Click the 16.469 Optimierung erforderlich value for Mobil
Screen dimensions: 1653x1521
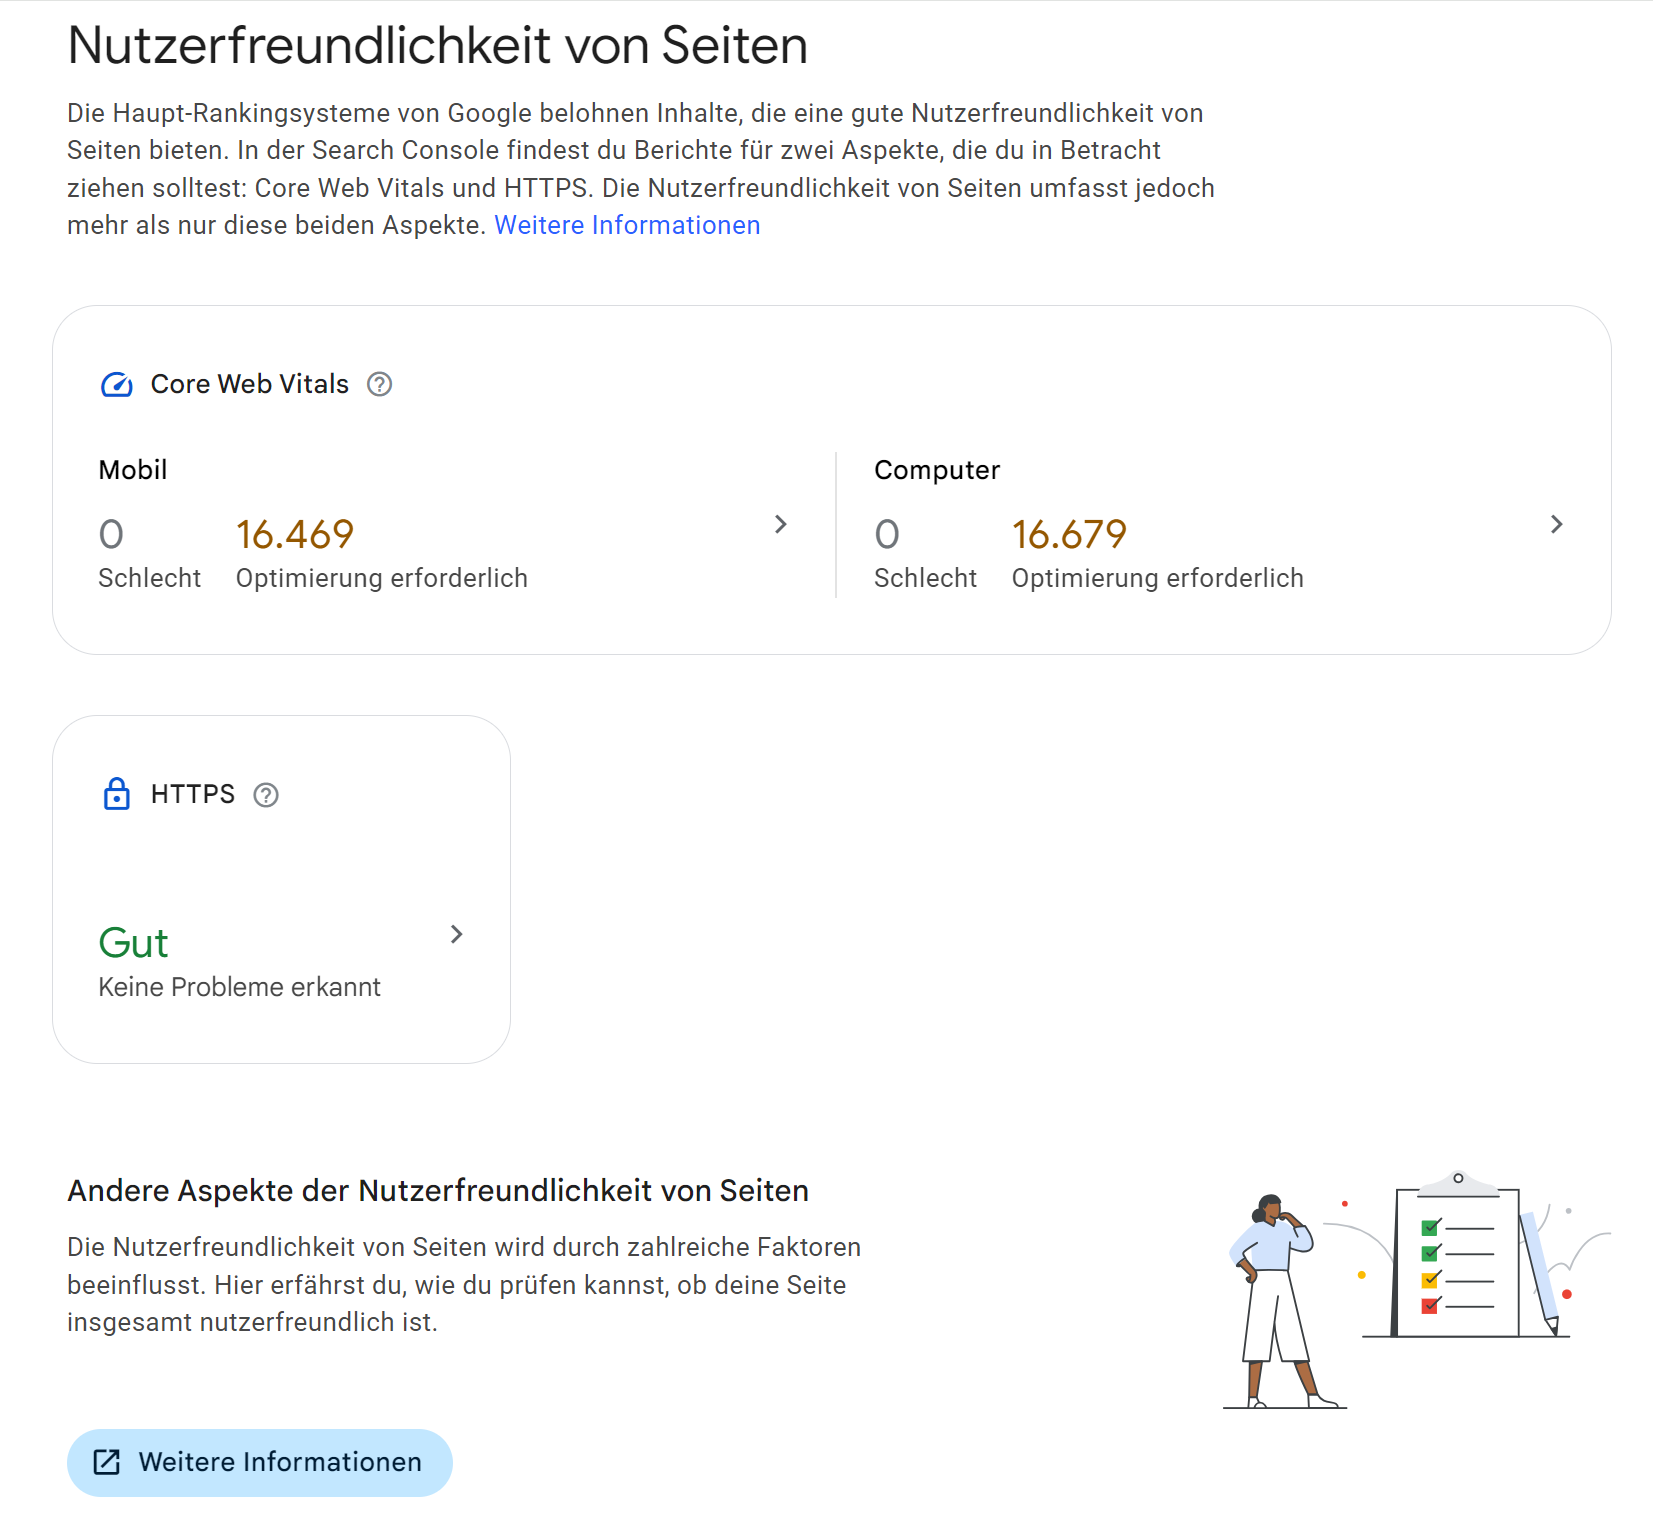pos(296,535)
